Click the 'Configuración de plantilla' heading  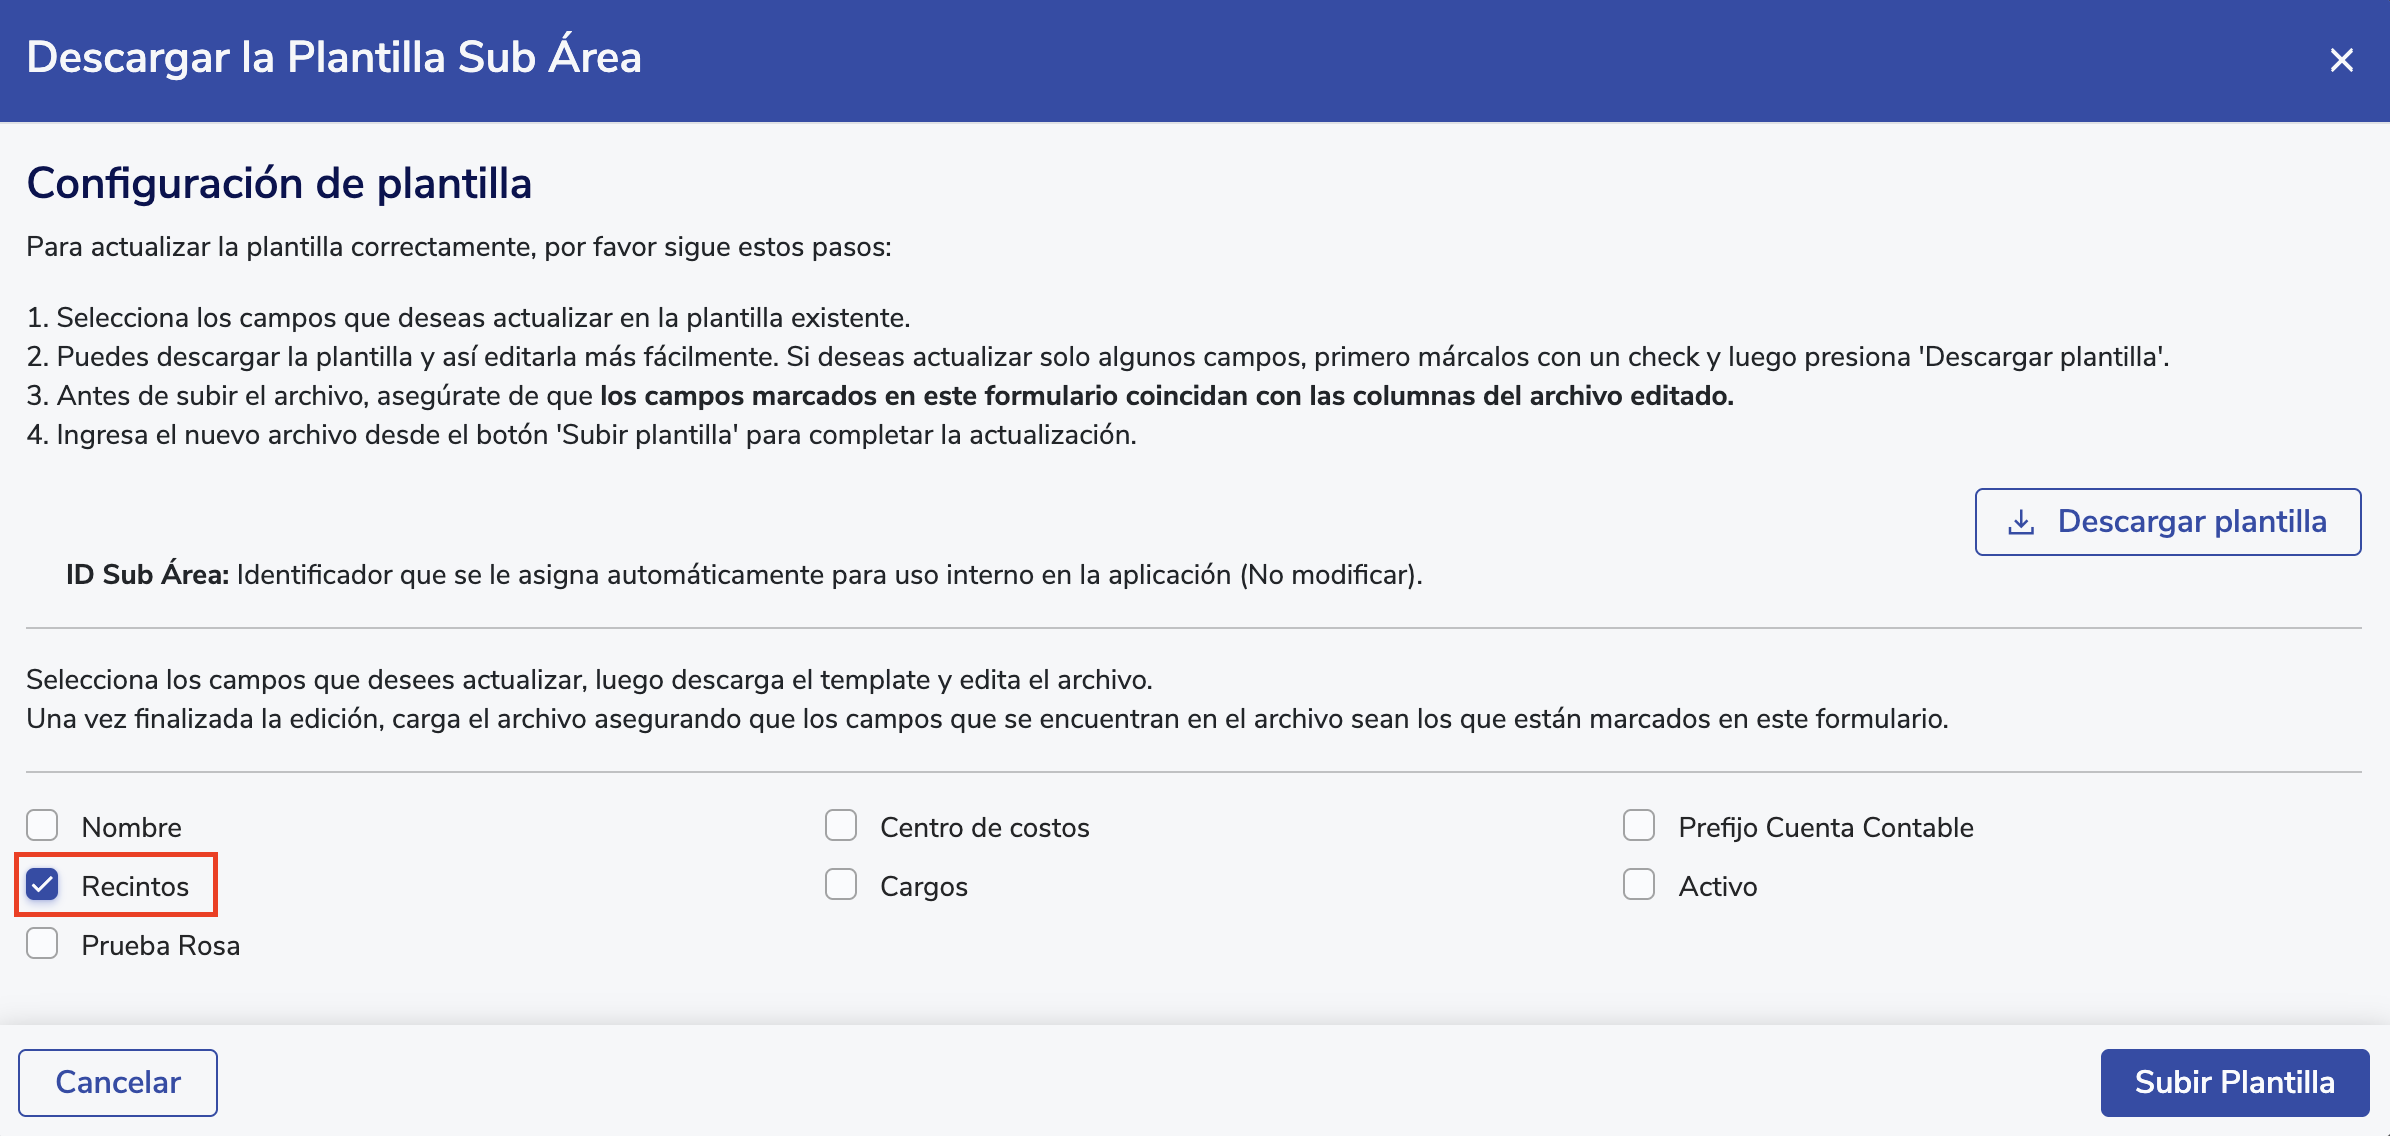pos(279,184)
